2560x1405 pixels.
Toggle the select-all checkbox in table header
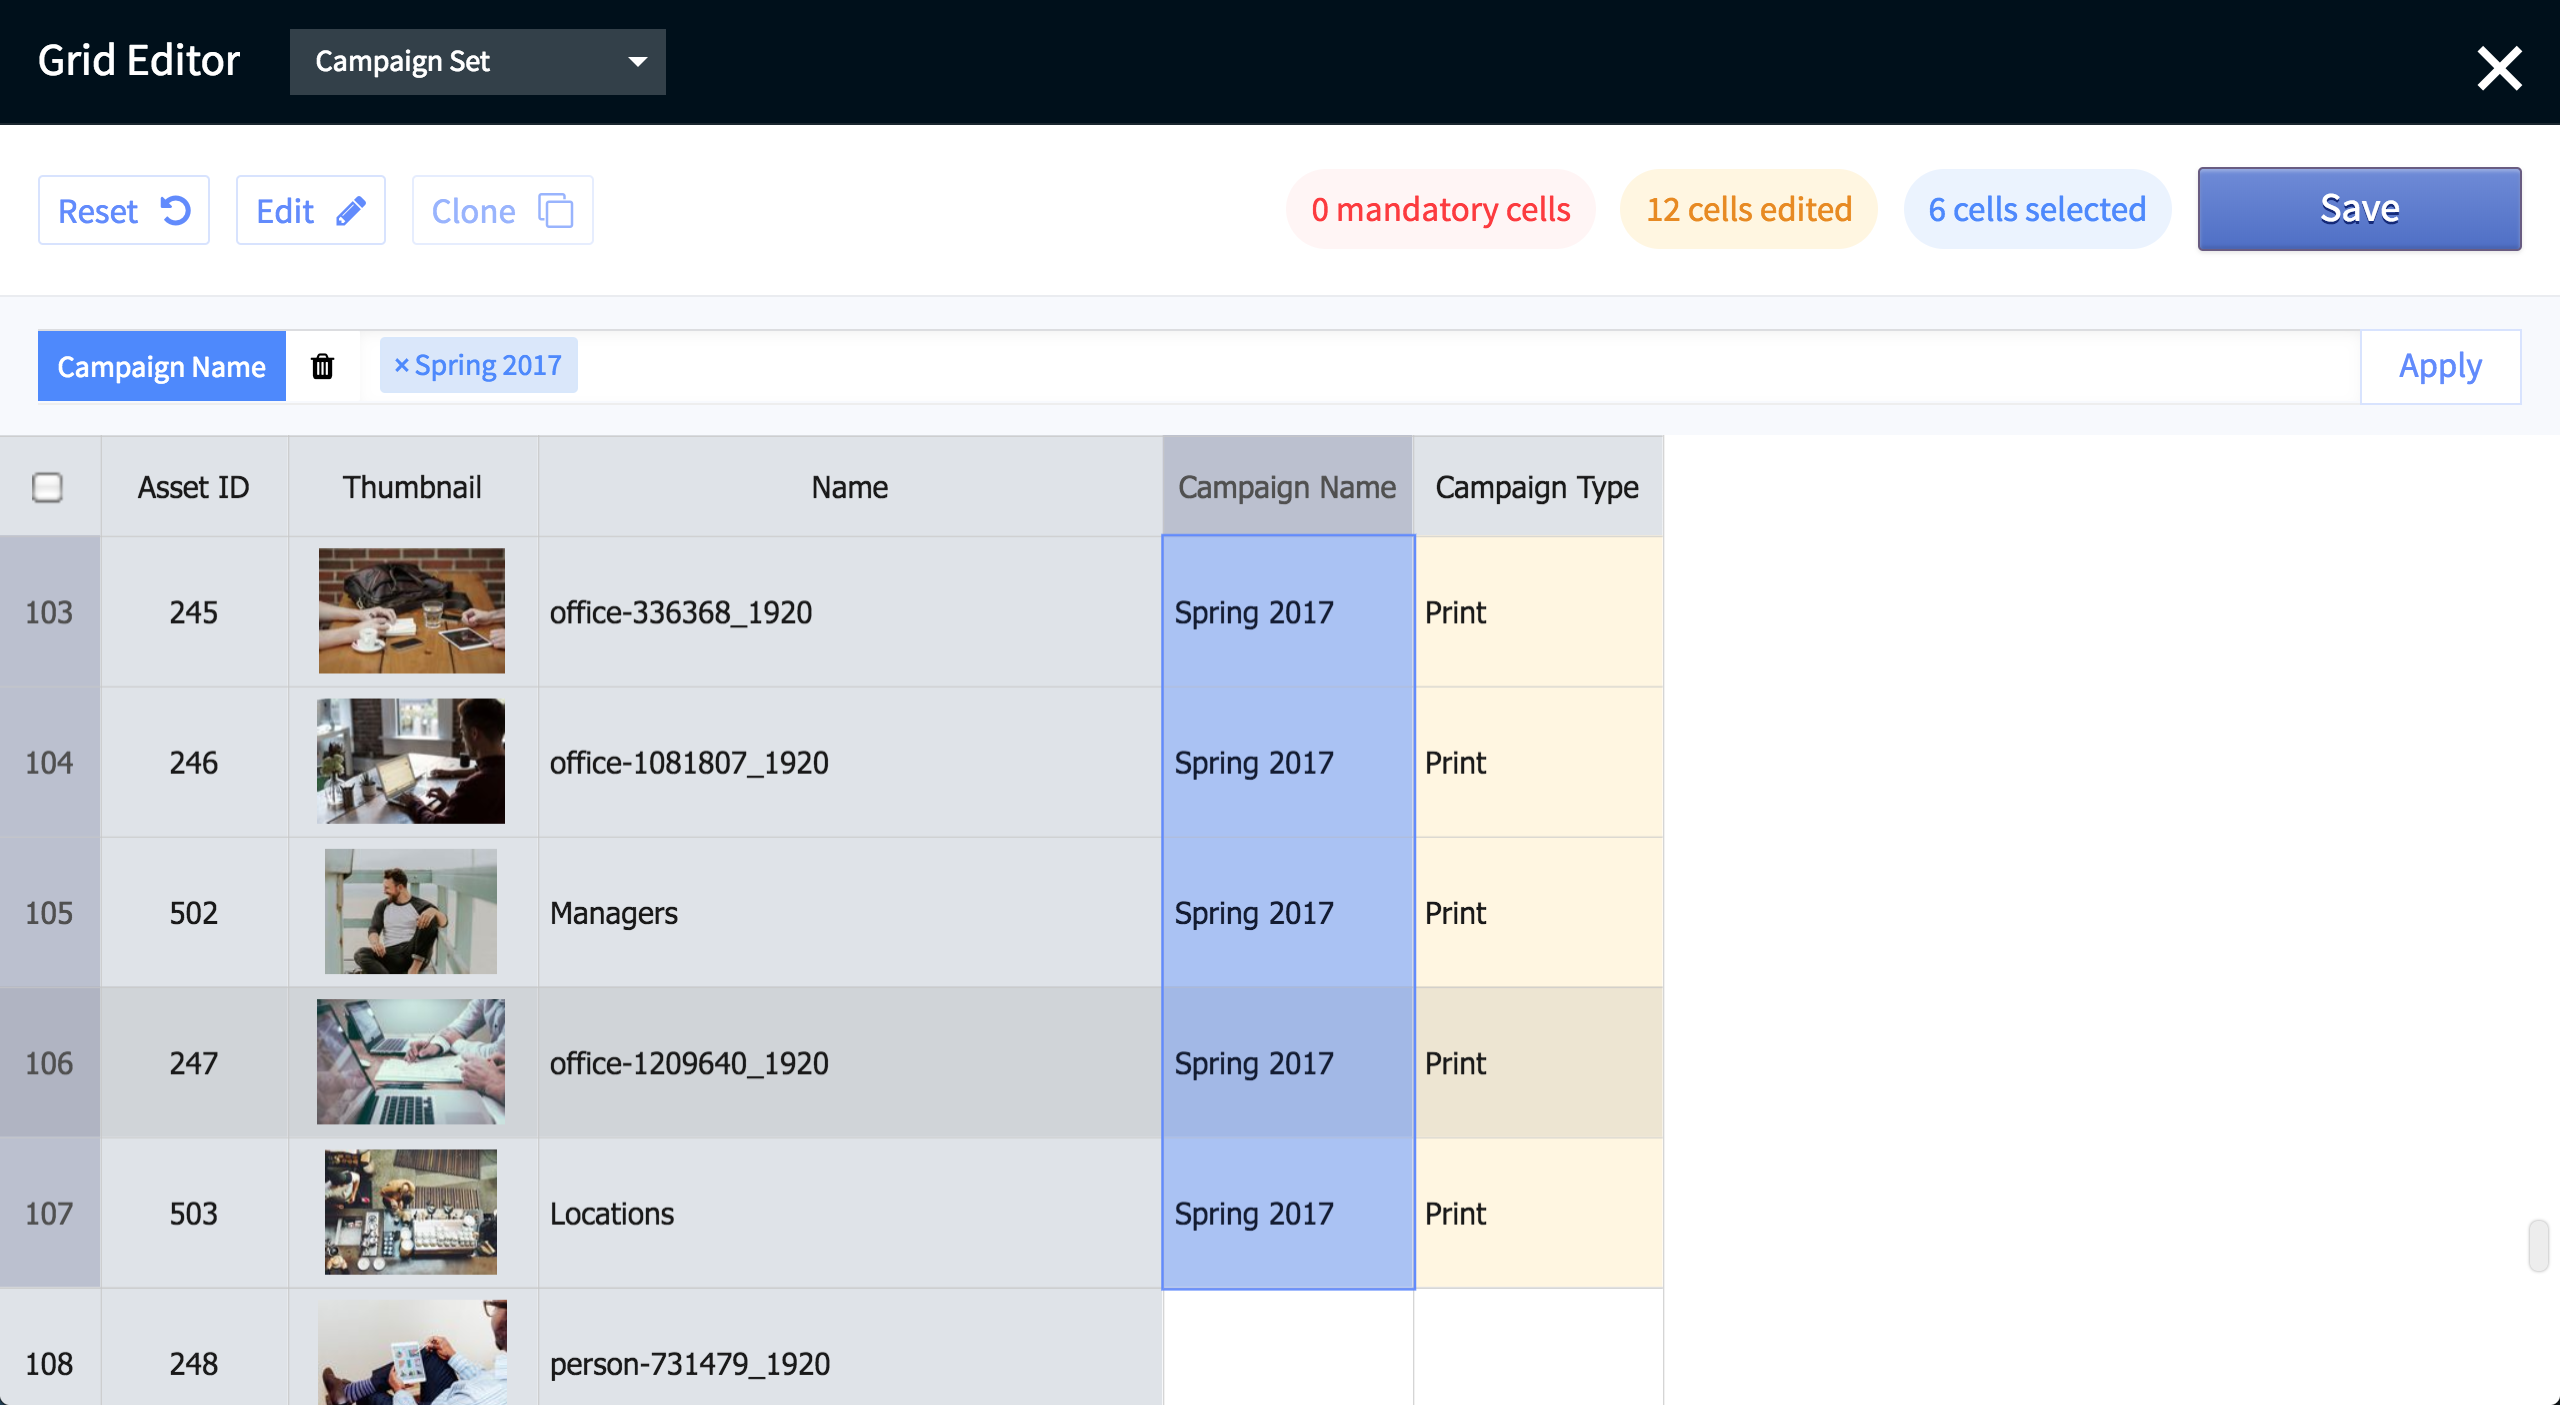(x=48, y=487)
